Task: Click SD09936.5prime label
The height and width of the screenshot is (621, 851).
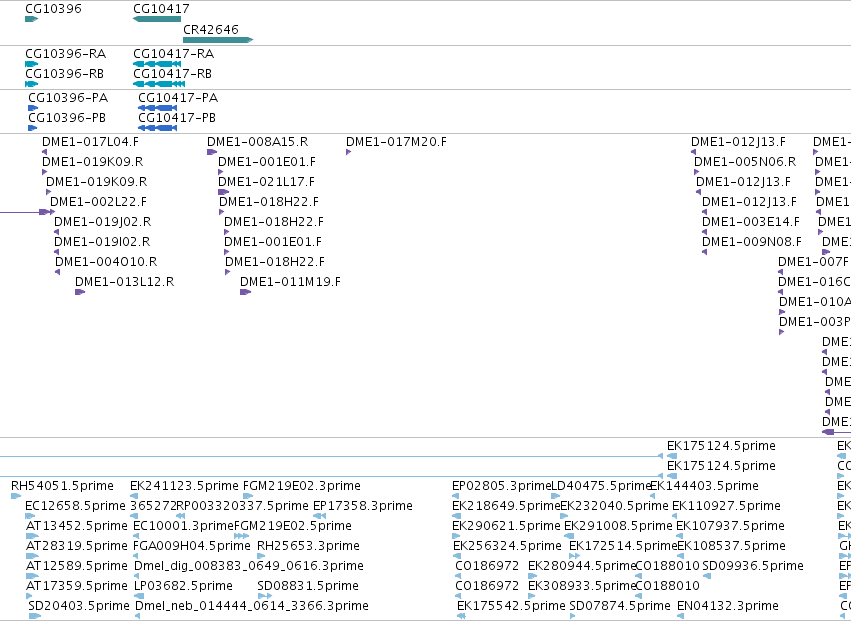Action: (x=753, y=566)
